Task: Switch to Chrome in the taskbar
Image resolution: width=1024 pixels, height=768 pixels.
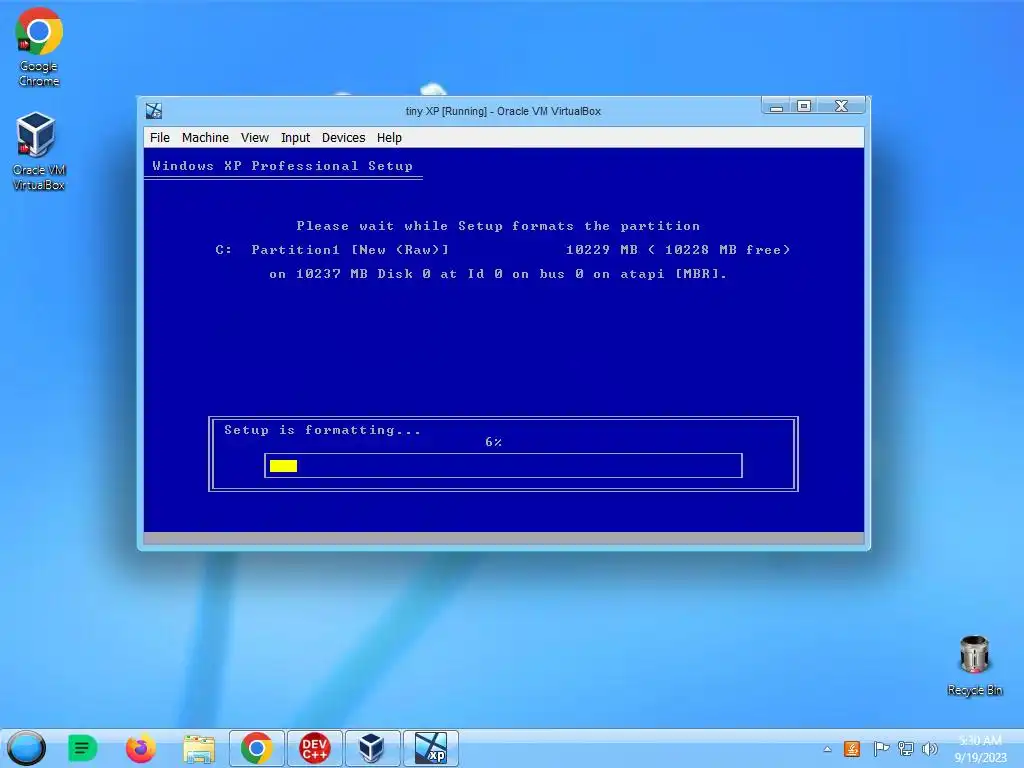Action: point(257,748)
